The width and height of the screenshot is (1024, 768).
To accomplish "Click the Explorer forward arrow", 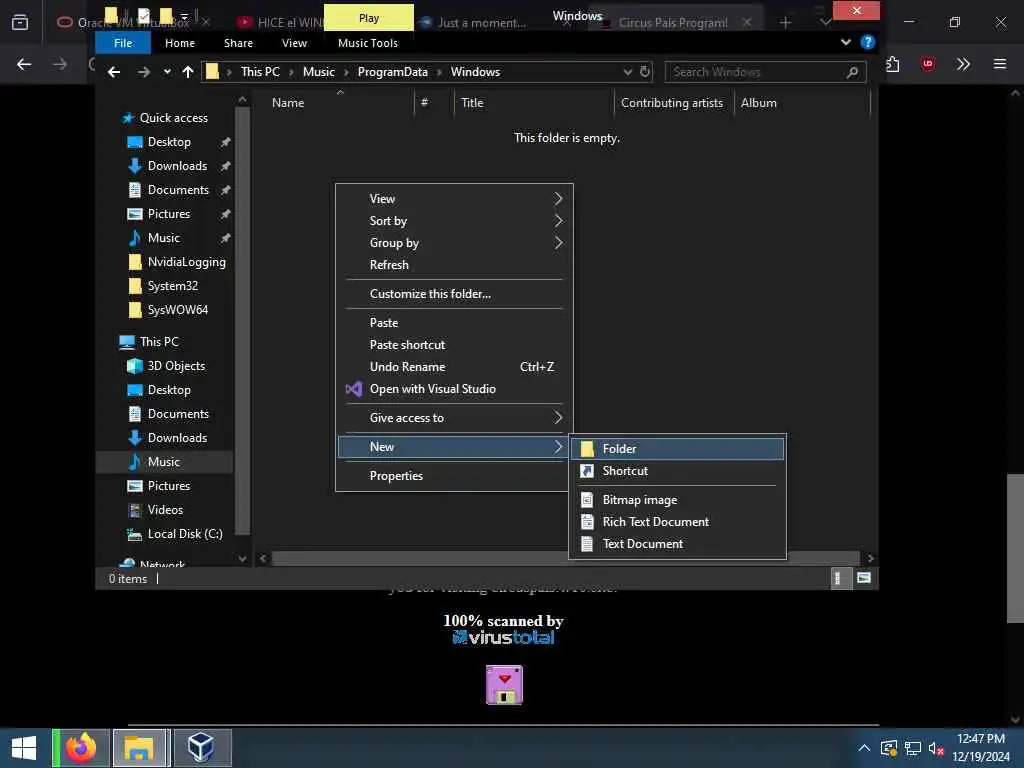I will [144, 72].
